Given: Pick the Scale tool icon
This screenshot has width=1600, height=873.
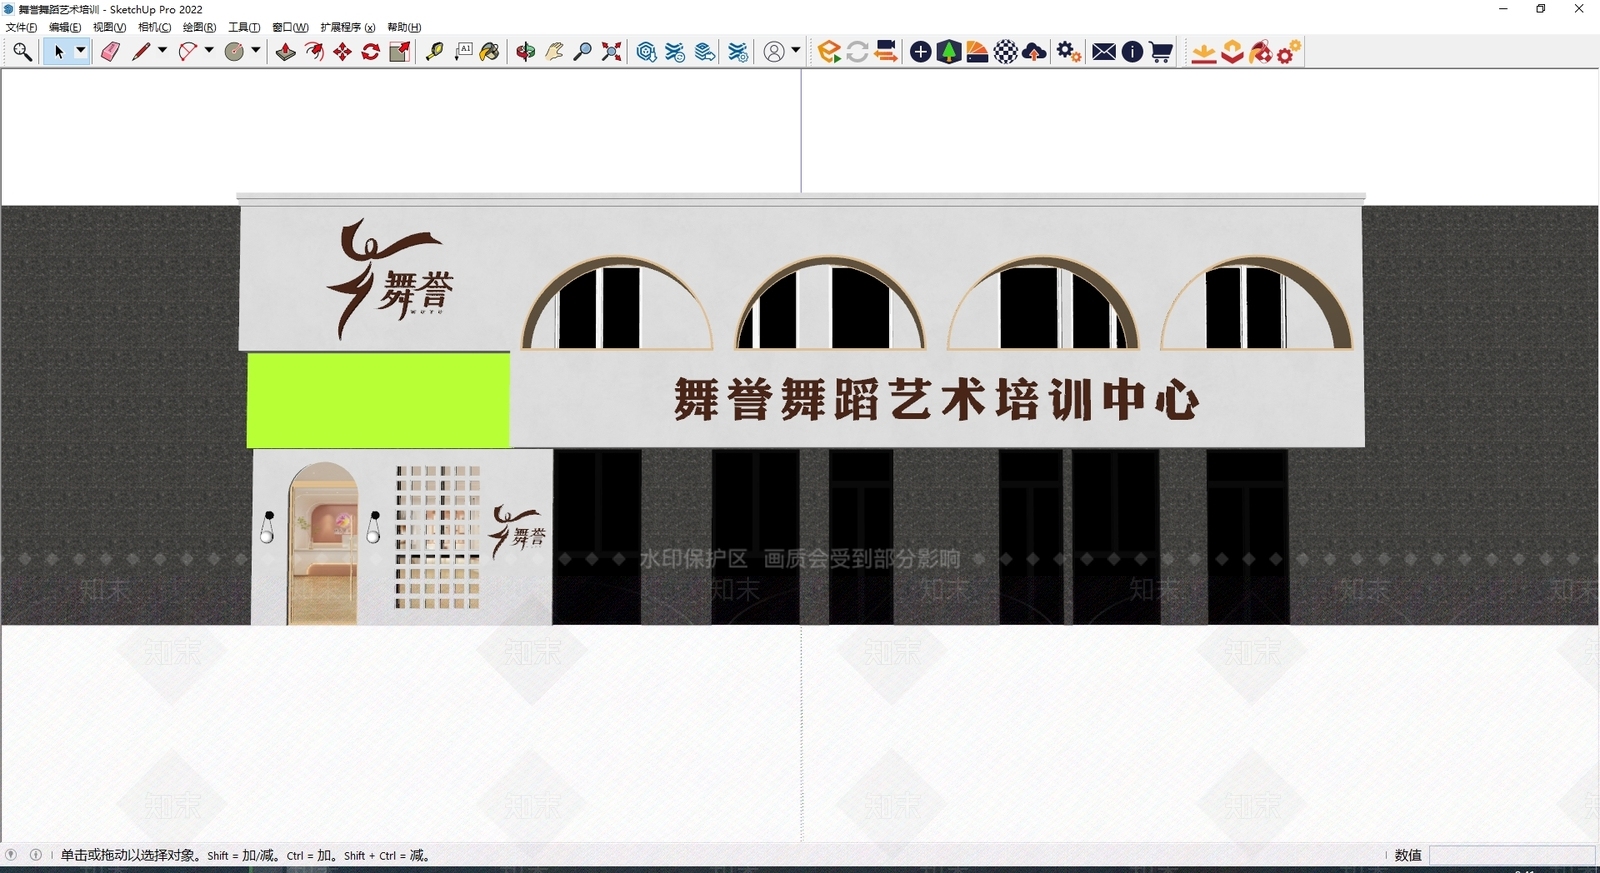Looking at the screenshot, I should tap(399, 52).
